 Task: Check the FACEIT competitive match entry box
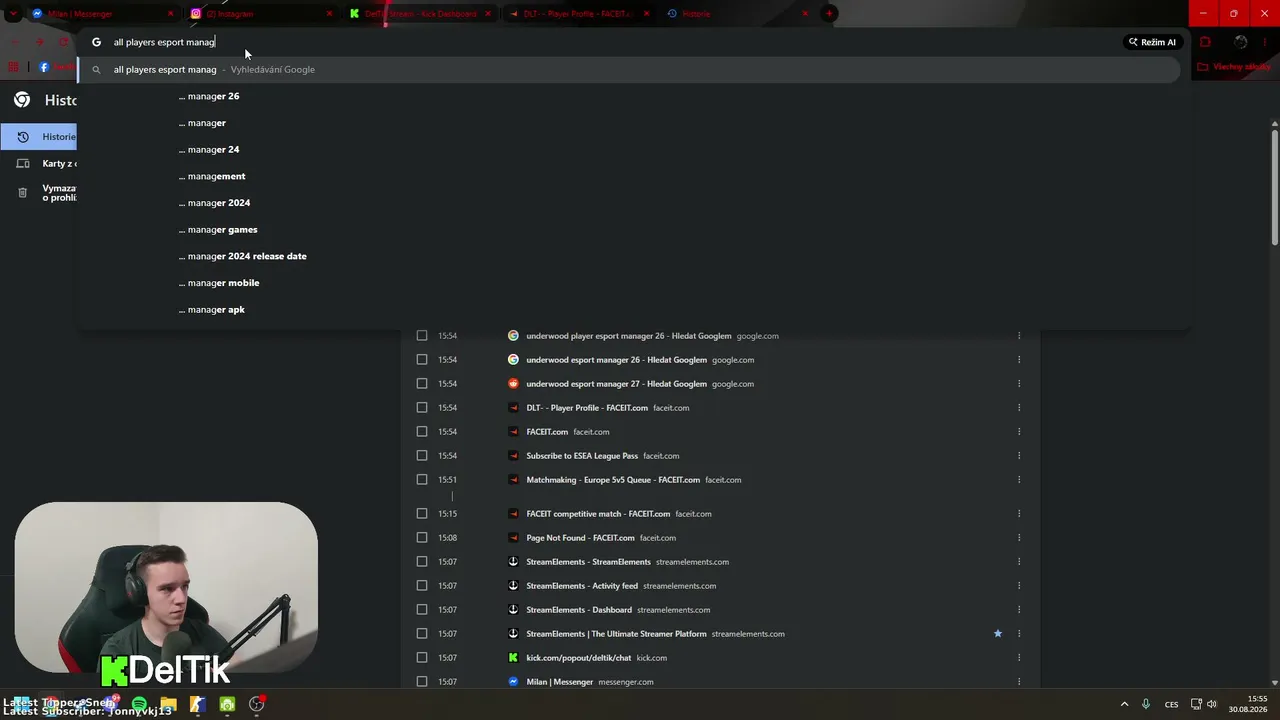click(x=422, y=514)
